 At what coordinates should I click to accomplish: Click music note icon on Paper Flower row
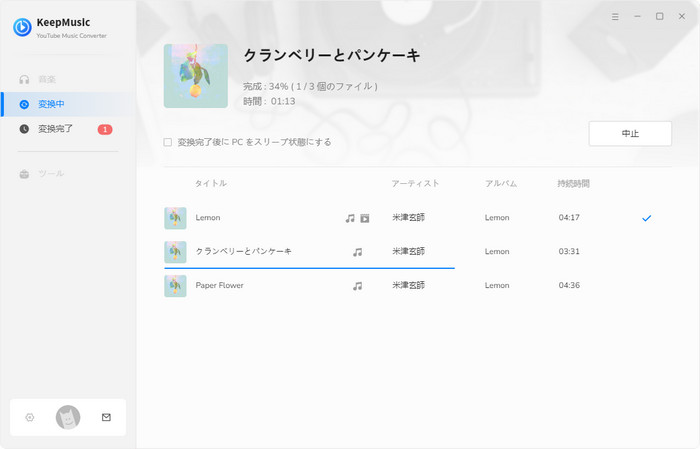[357, 286]
